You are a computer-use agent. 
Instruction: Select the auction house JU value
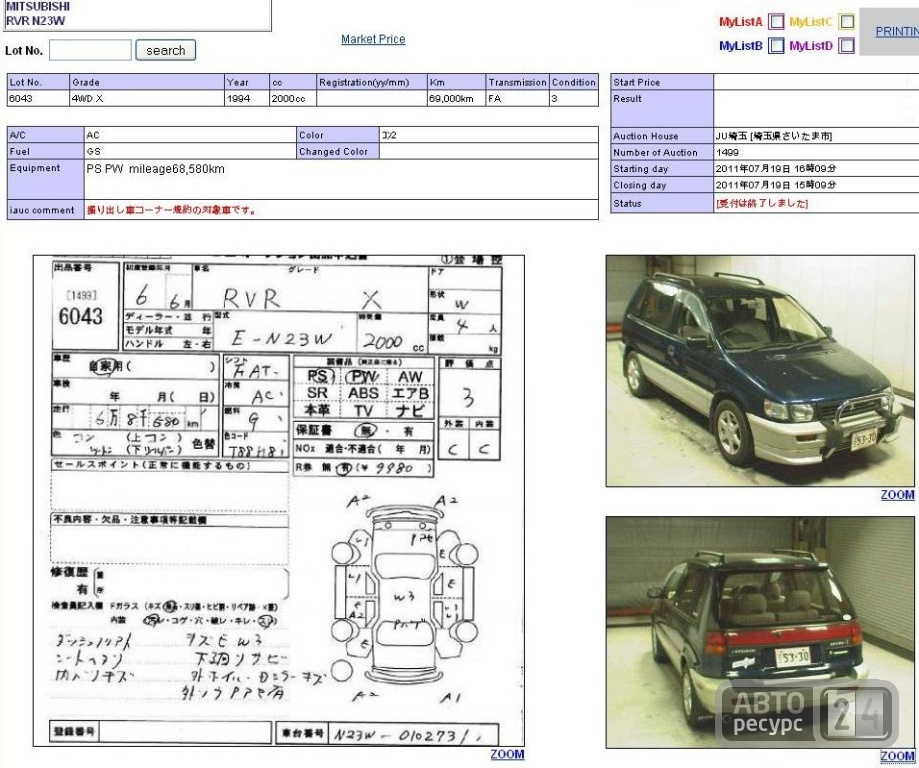[774, 136]
